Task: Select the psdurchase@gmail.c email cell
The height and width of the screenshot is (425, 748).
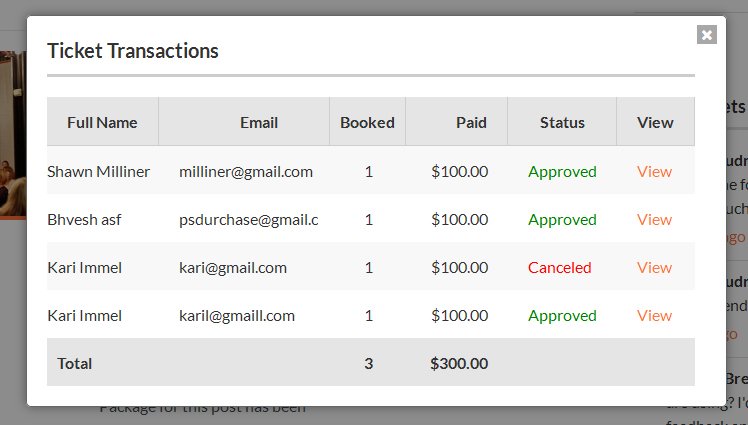Action: pyautogui.click(x=249, y=220)
